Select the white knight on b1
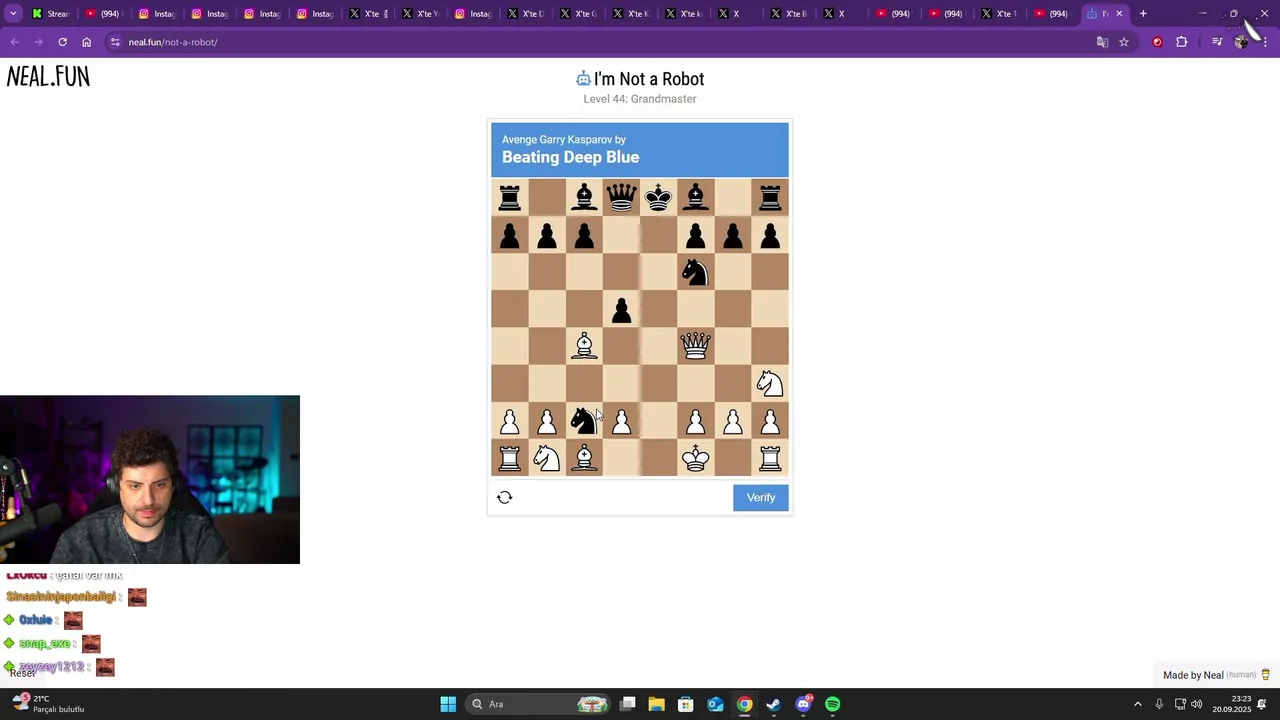The width and height of the screenshot is (1280, 720). [547, 458]
